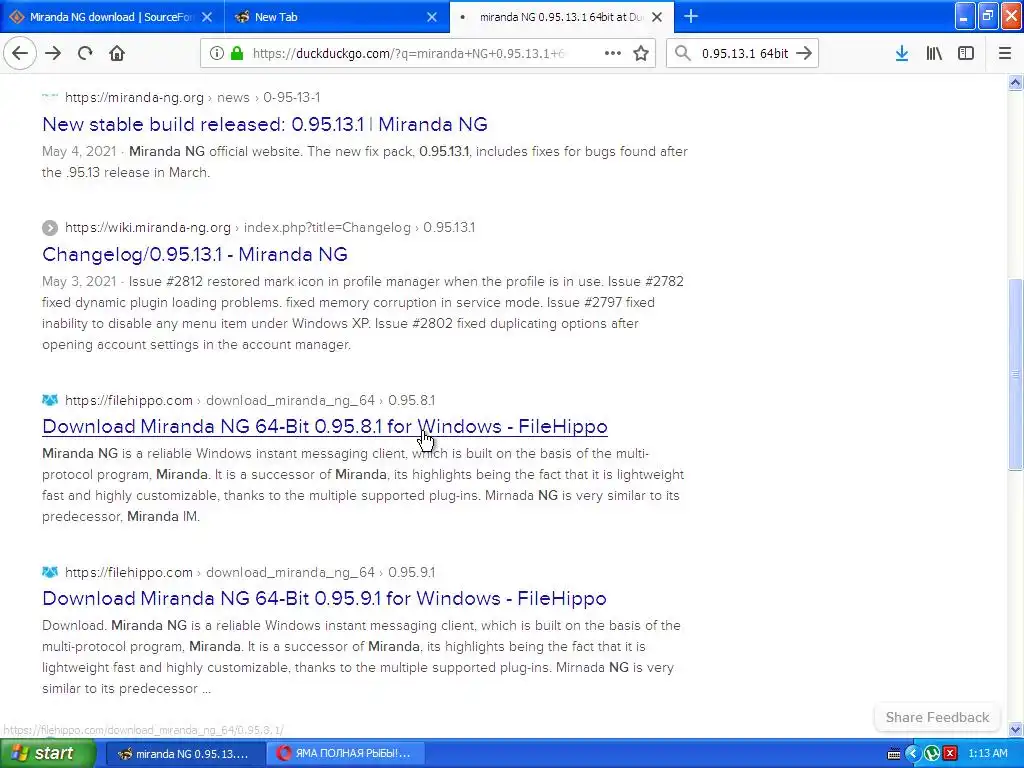Click the search magnifier icon

click(x=682, y=54)
